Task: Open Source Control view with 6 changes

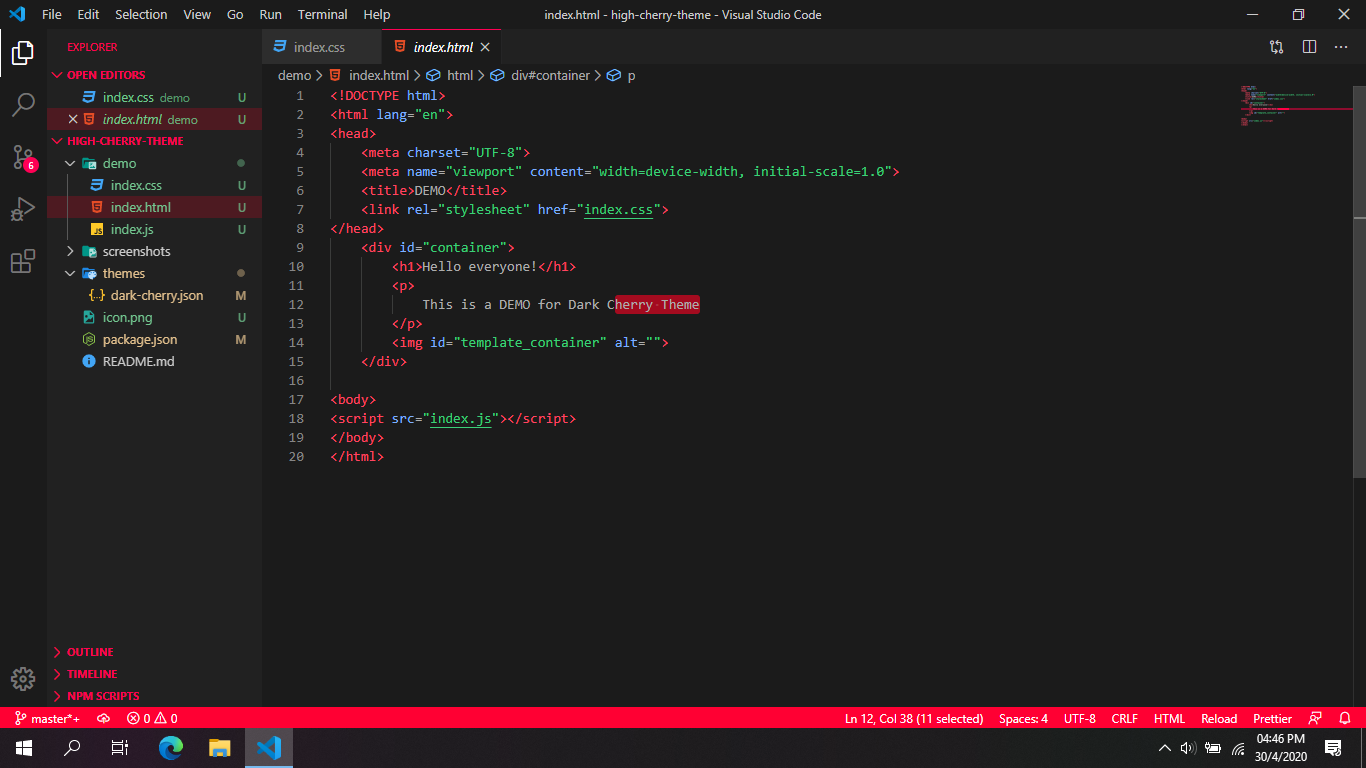Action: (x=23, y=157)
